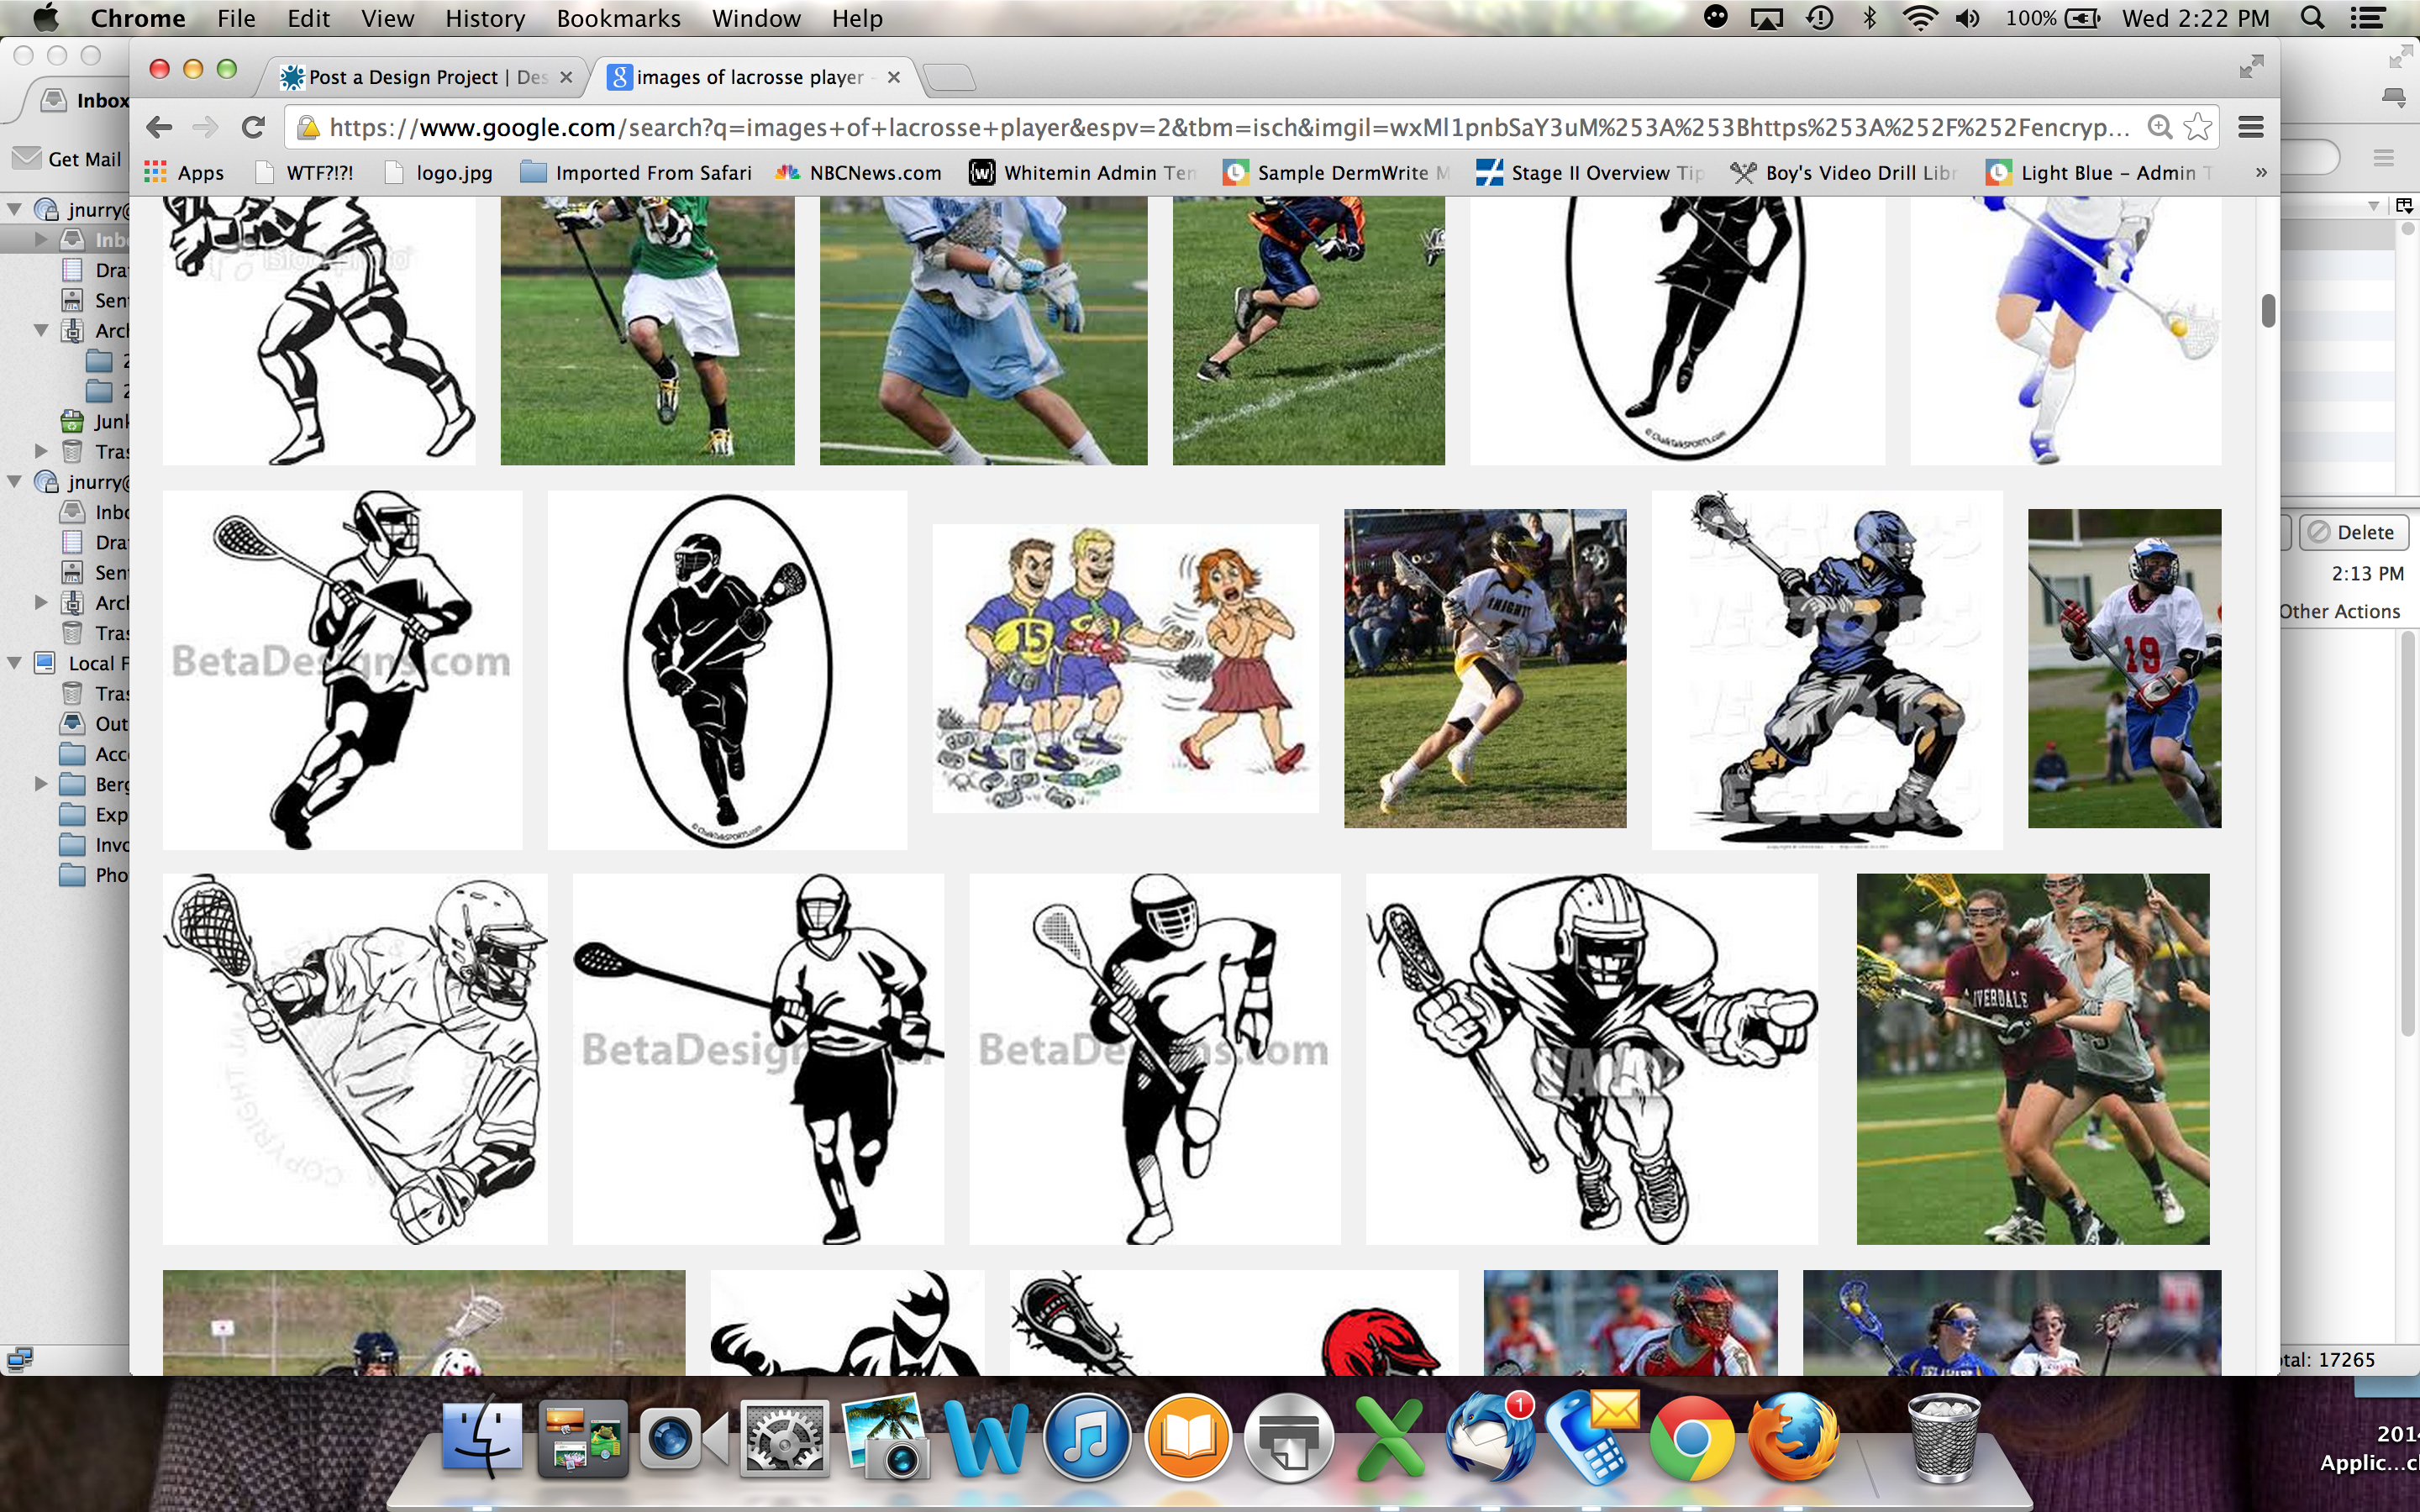
Task: Open the Apps shortcut in the bookmarks bar
Action: click(x=185, y=173)
